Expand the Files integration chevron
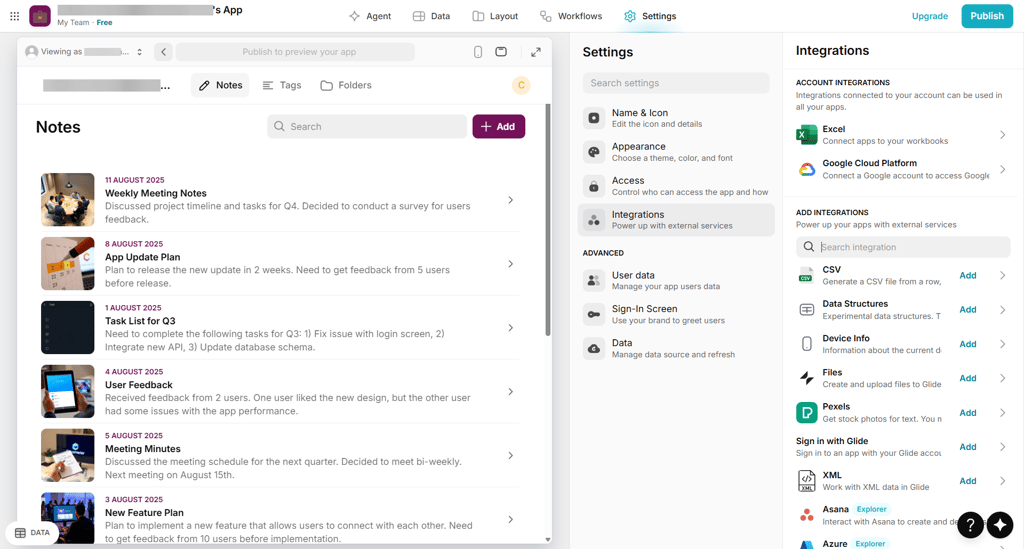This screenshot has height=549, width=1024. click(x=1002, y=378)
